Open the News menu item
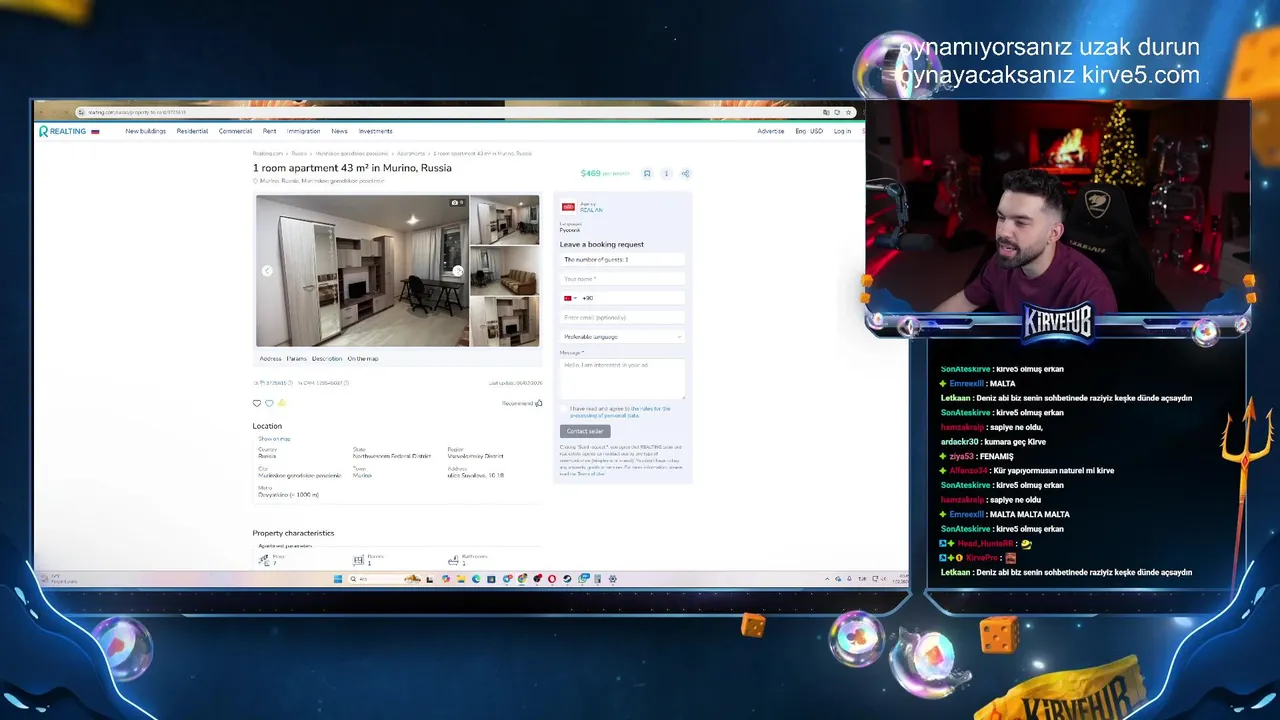 pyautogui.click(x=340, y=131)
